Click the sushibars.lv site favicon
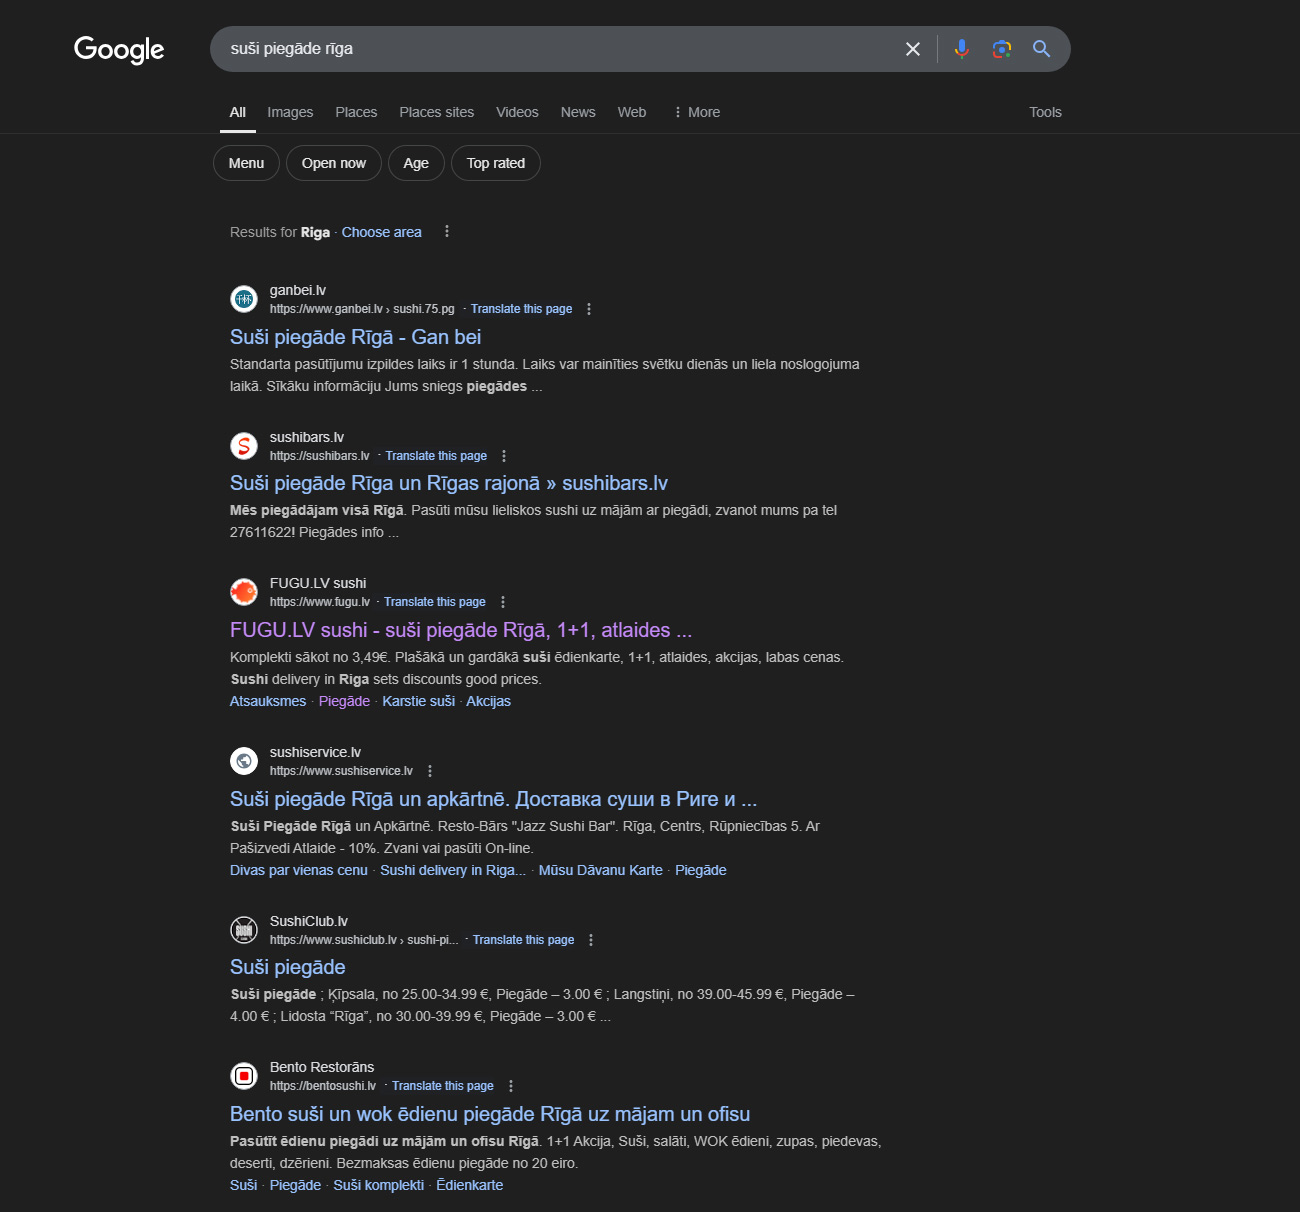 [x=244, y=445]
